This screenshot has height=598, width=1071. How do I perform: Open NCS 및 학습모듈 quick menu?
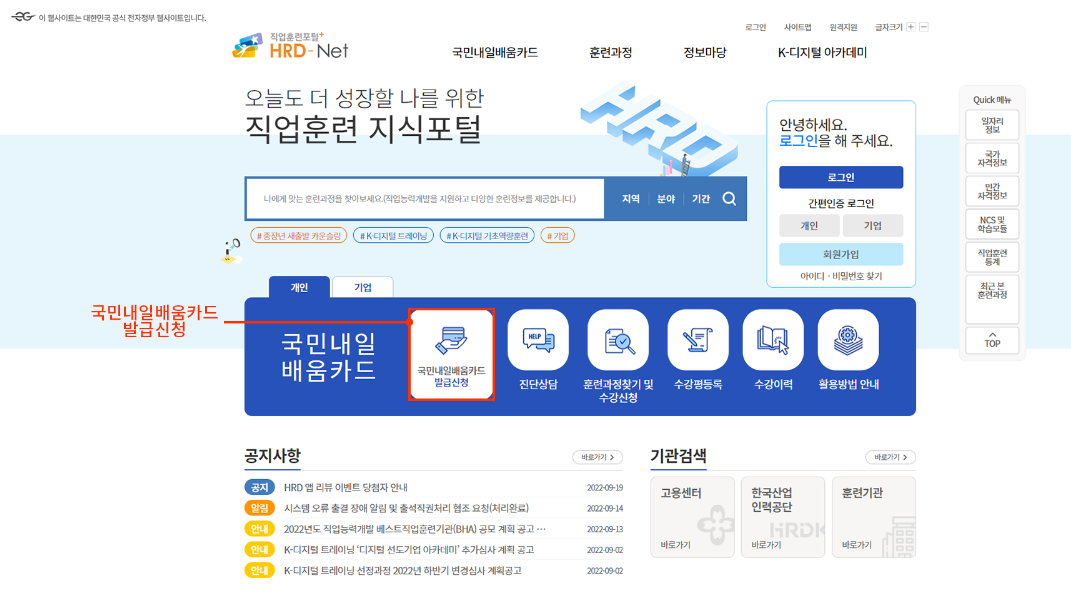(992, 224)
